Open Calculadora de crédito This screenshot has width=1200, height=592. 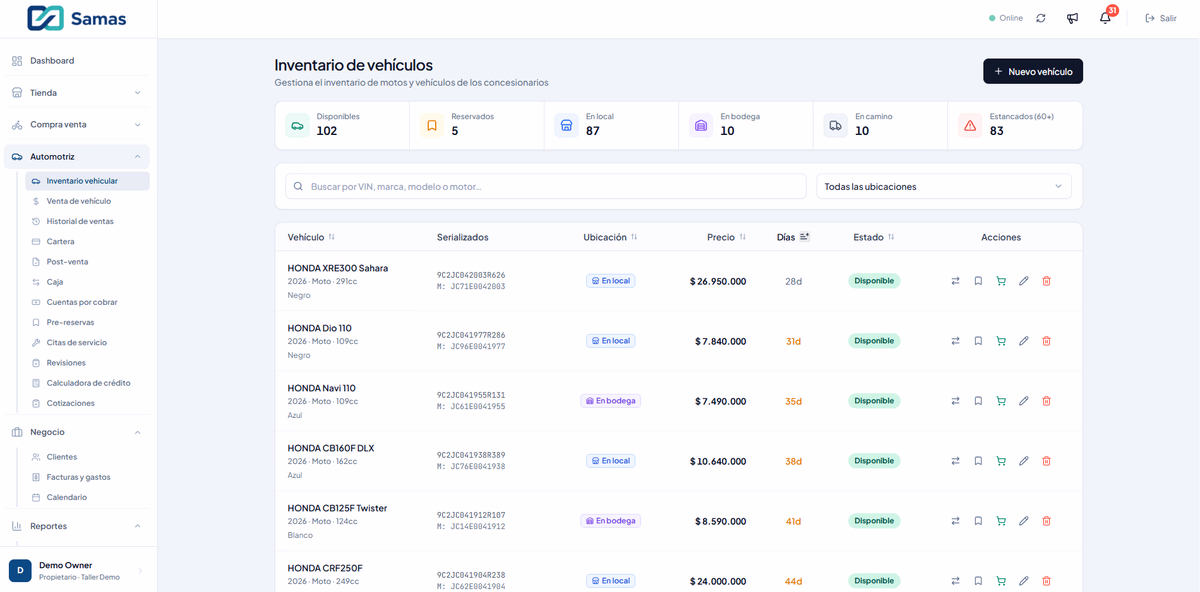pyautogui.click(x=87, y=383)
